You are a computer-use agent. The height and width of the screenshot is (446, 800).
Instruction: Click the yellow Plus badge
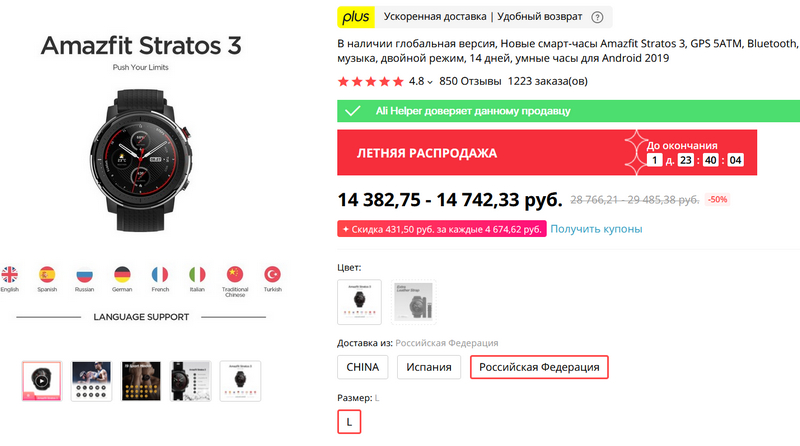(x=355, y=17)
